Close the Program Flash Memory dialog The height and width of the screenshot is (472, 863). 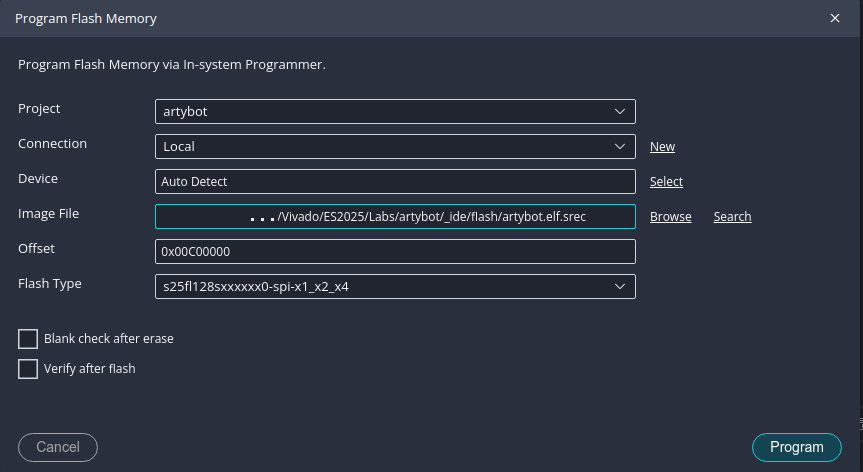click(x=834, y=18)
